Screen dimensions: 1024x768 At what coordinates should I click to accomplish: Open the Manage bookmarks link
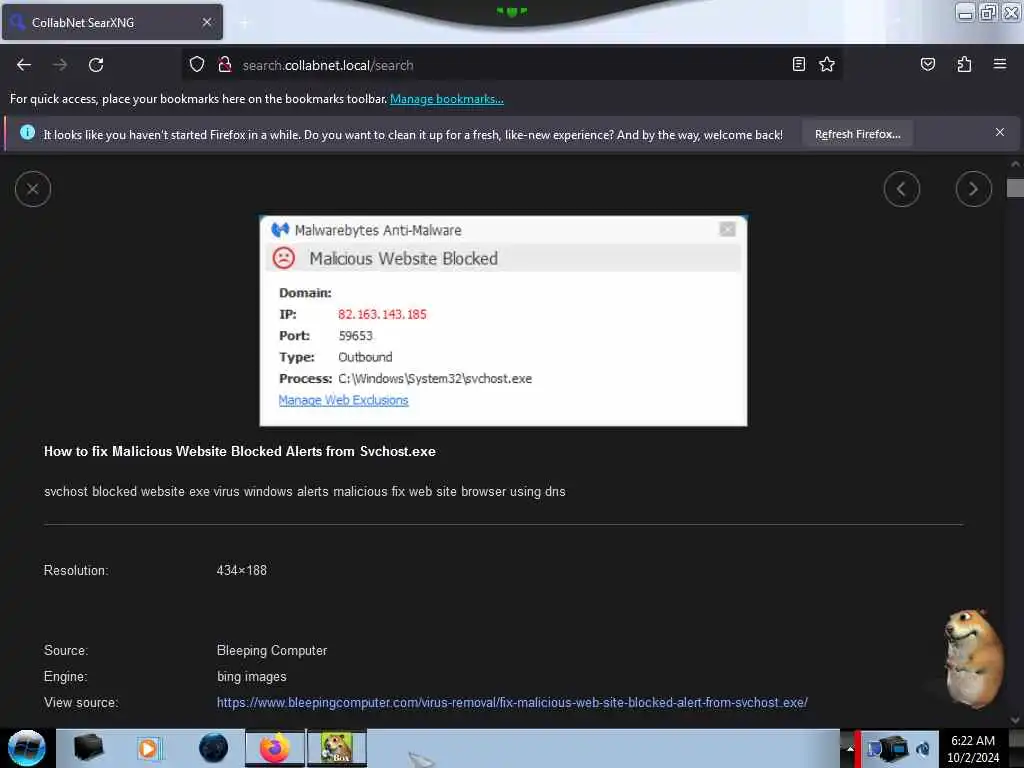(447, 99)
